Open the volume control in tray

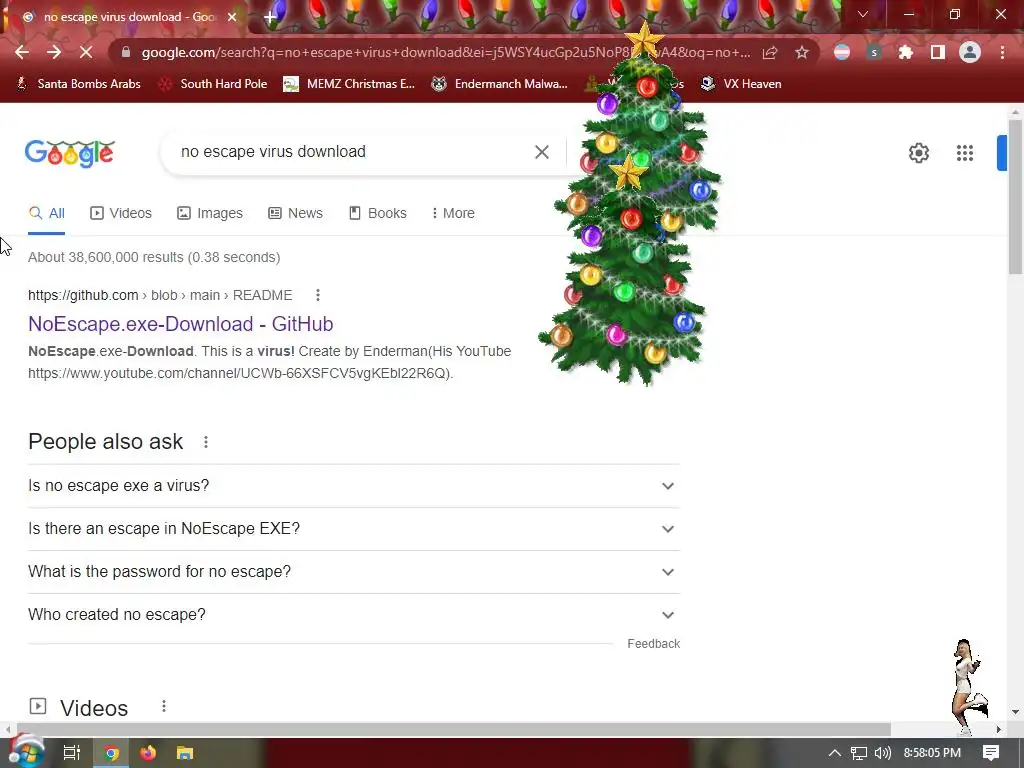tap(882, 753)
